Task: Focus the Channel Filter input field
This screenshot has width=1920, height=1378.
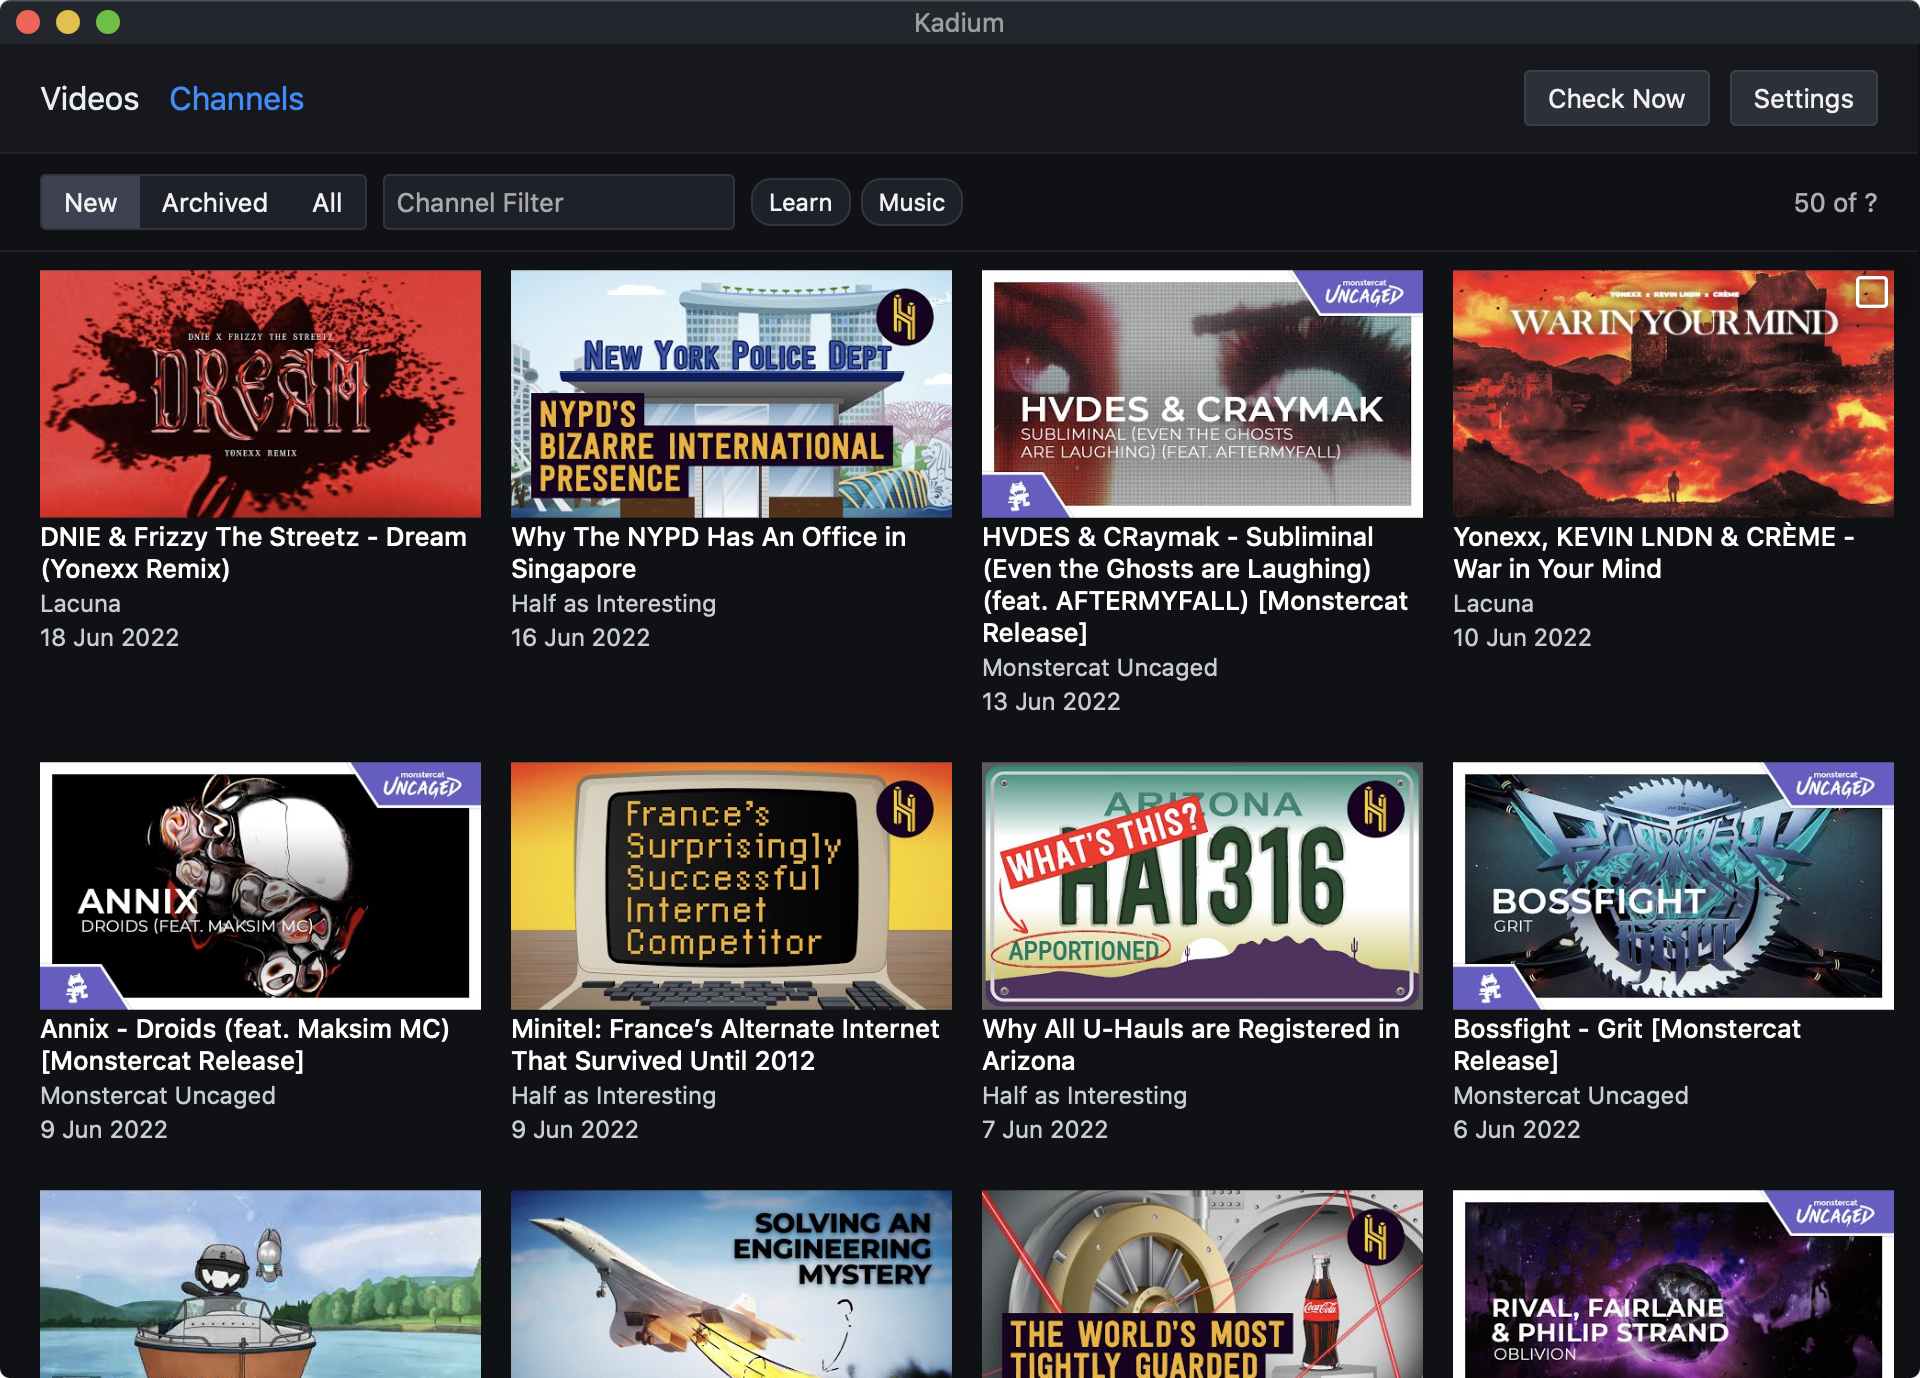Action: [x=558, y=202]
